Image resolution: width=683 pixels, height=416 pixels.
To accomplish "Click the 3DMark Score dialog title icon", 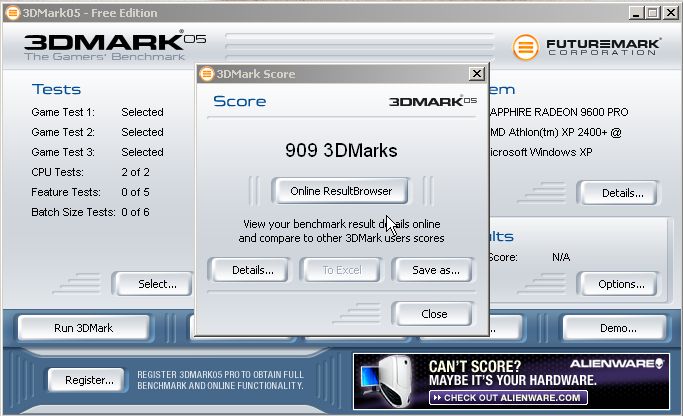I will (x=206, y=74).
